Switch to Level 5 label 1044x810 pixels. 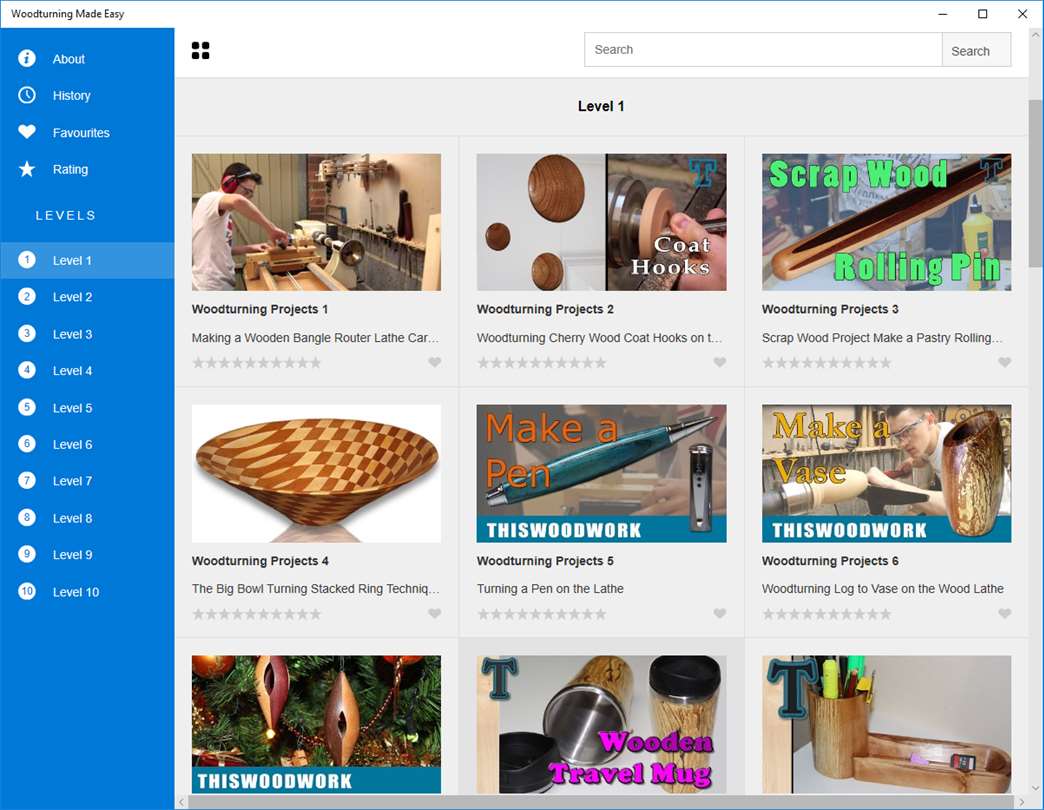[x=73, y=408]
